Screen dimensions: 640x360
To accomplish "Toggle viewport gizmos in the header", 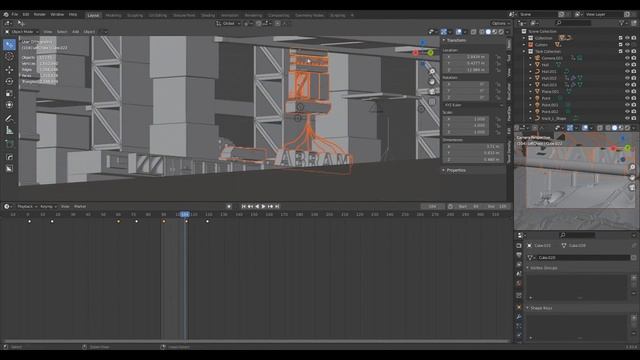I will (444, 32).
